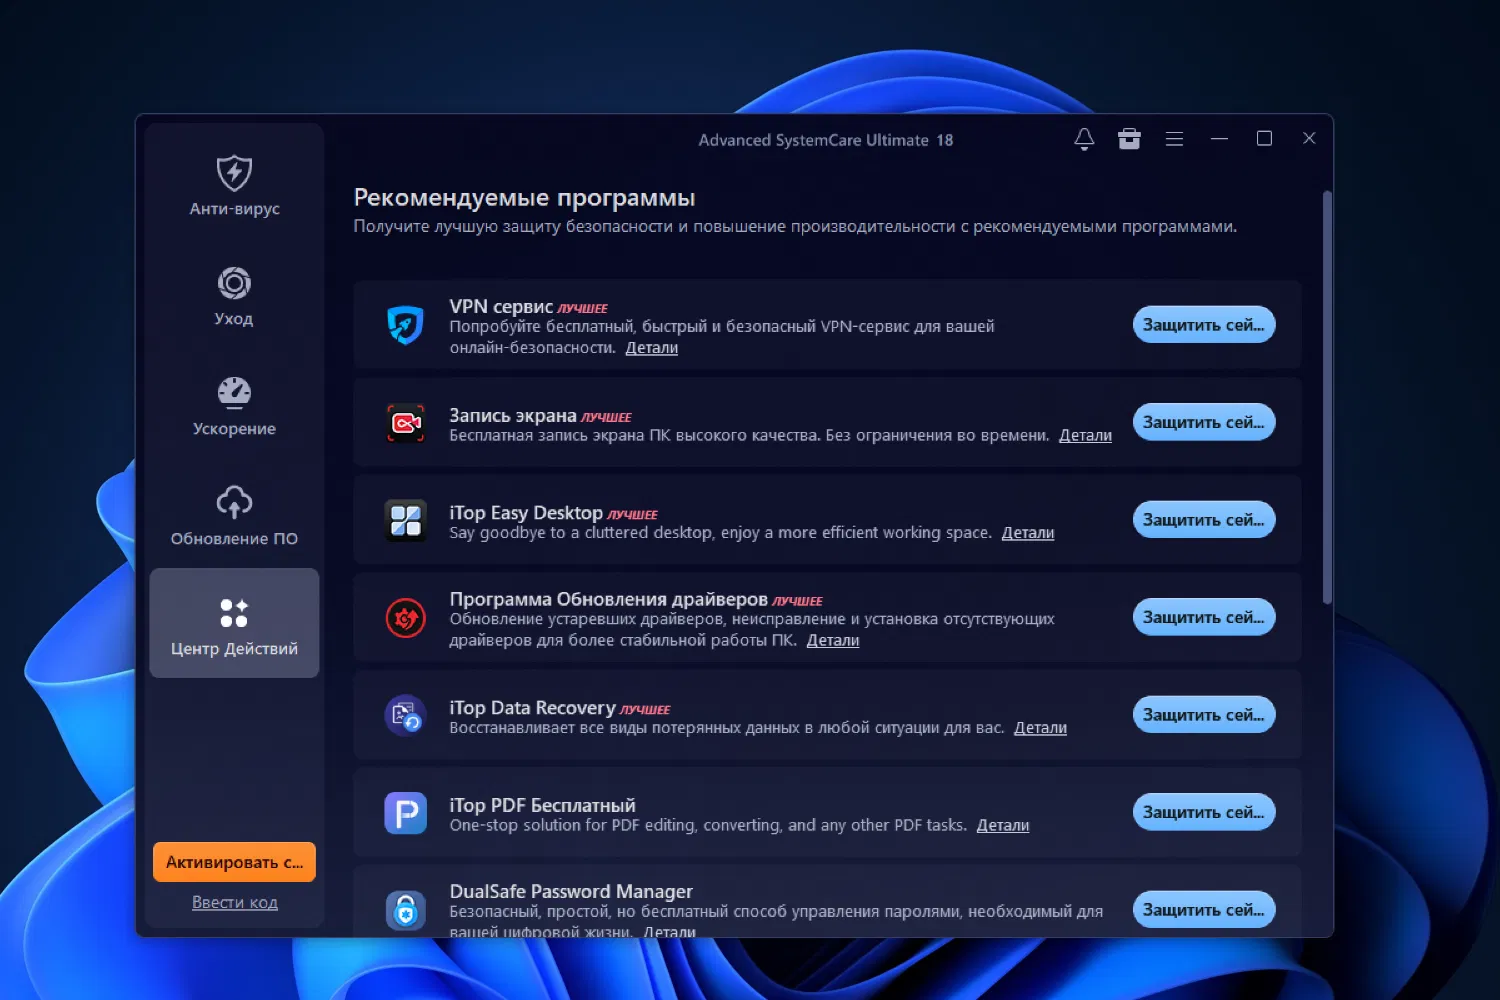Switch to Обновление ПО cloud section
Viewport: 1500px width, 1000px height.
[x=234, y=515]
